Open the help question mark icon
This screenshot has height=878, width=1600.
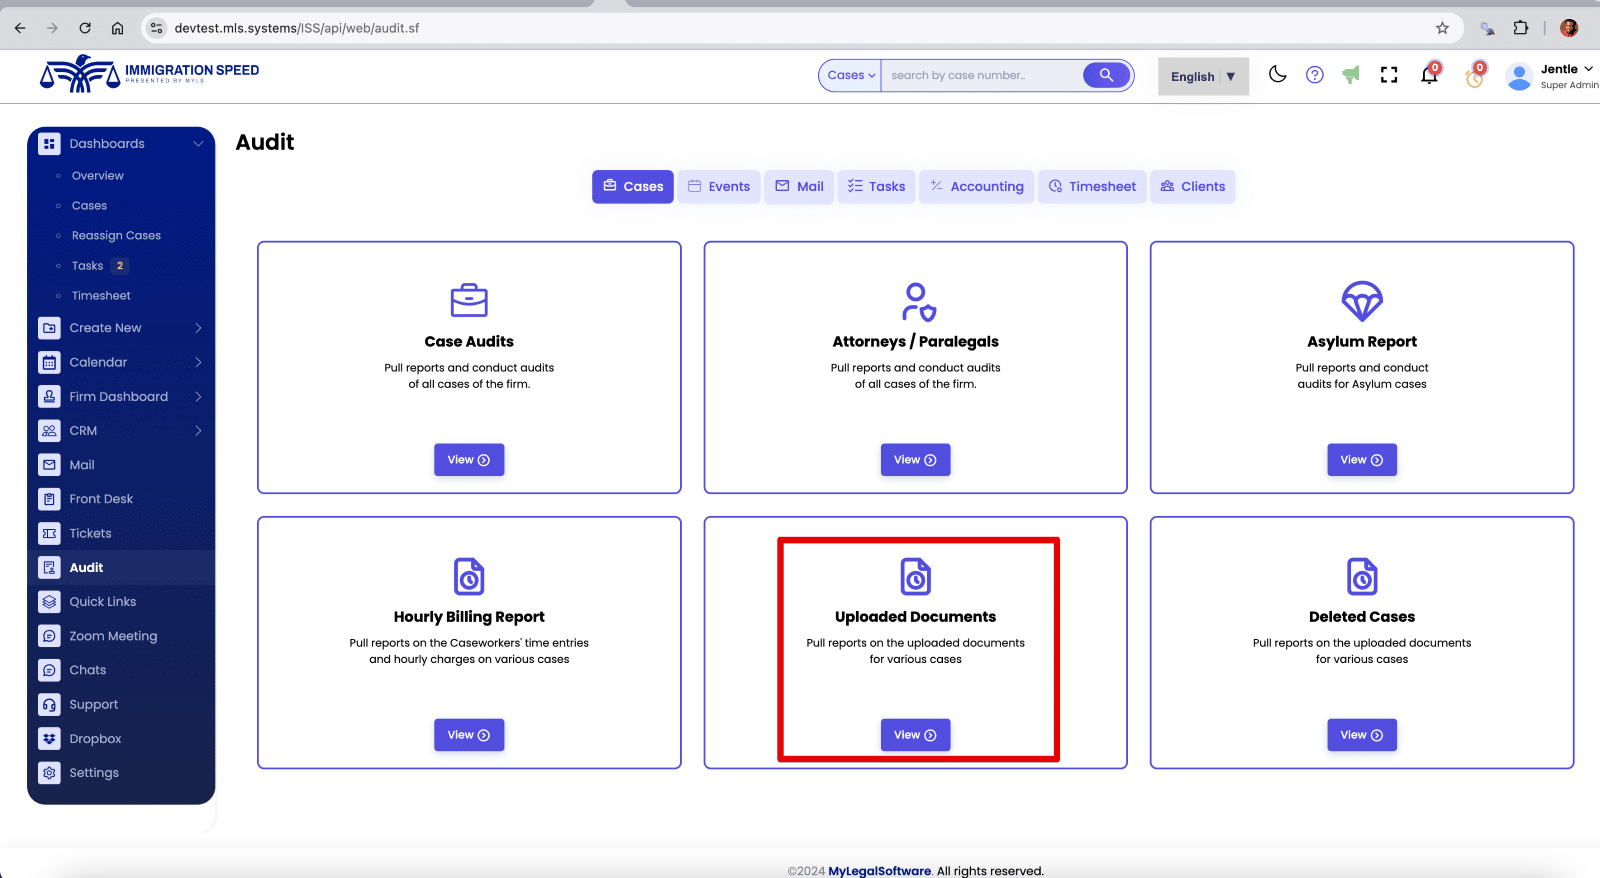coord(1314,75)
